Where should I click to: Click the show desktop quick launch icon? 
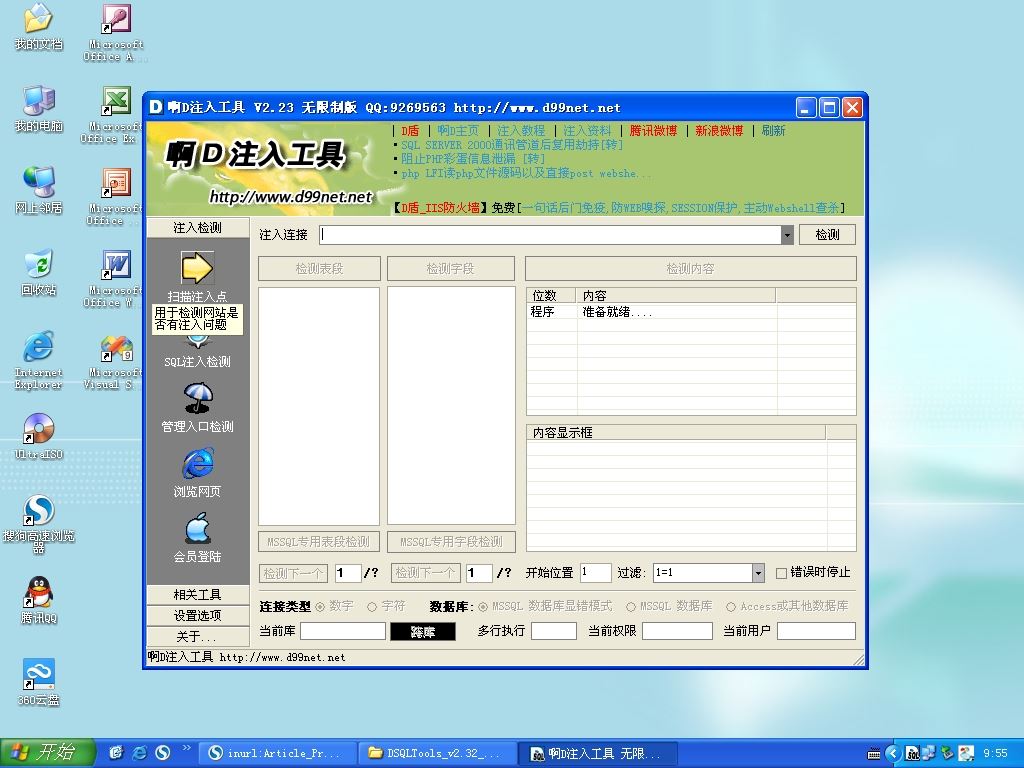point(116,752)
